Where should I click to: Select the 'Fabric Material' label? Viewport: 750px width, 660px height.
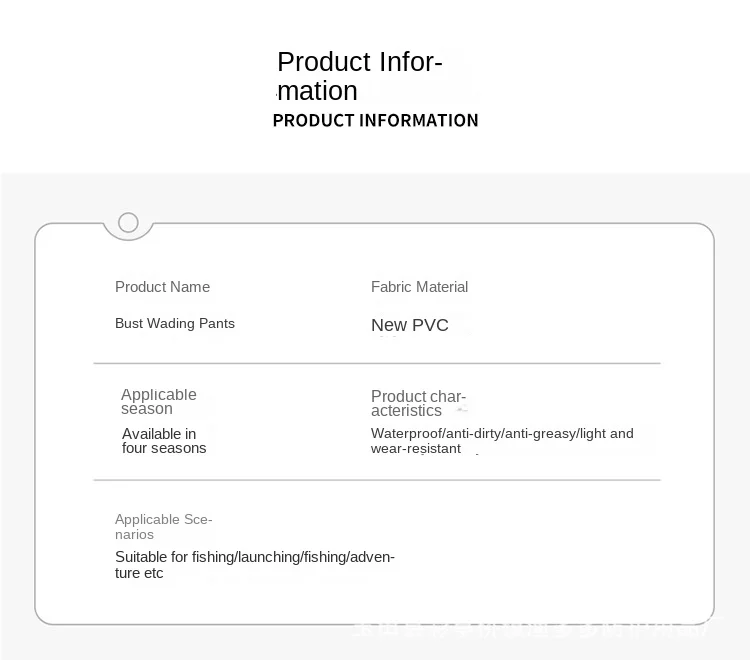coord(419,287)
